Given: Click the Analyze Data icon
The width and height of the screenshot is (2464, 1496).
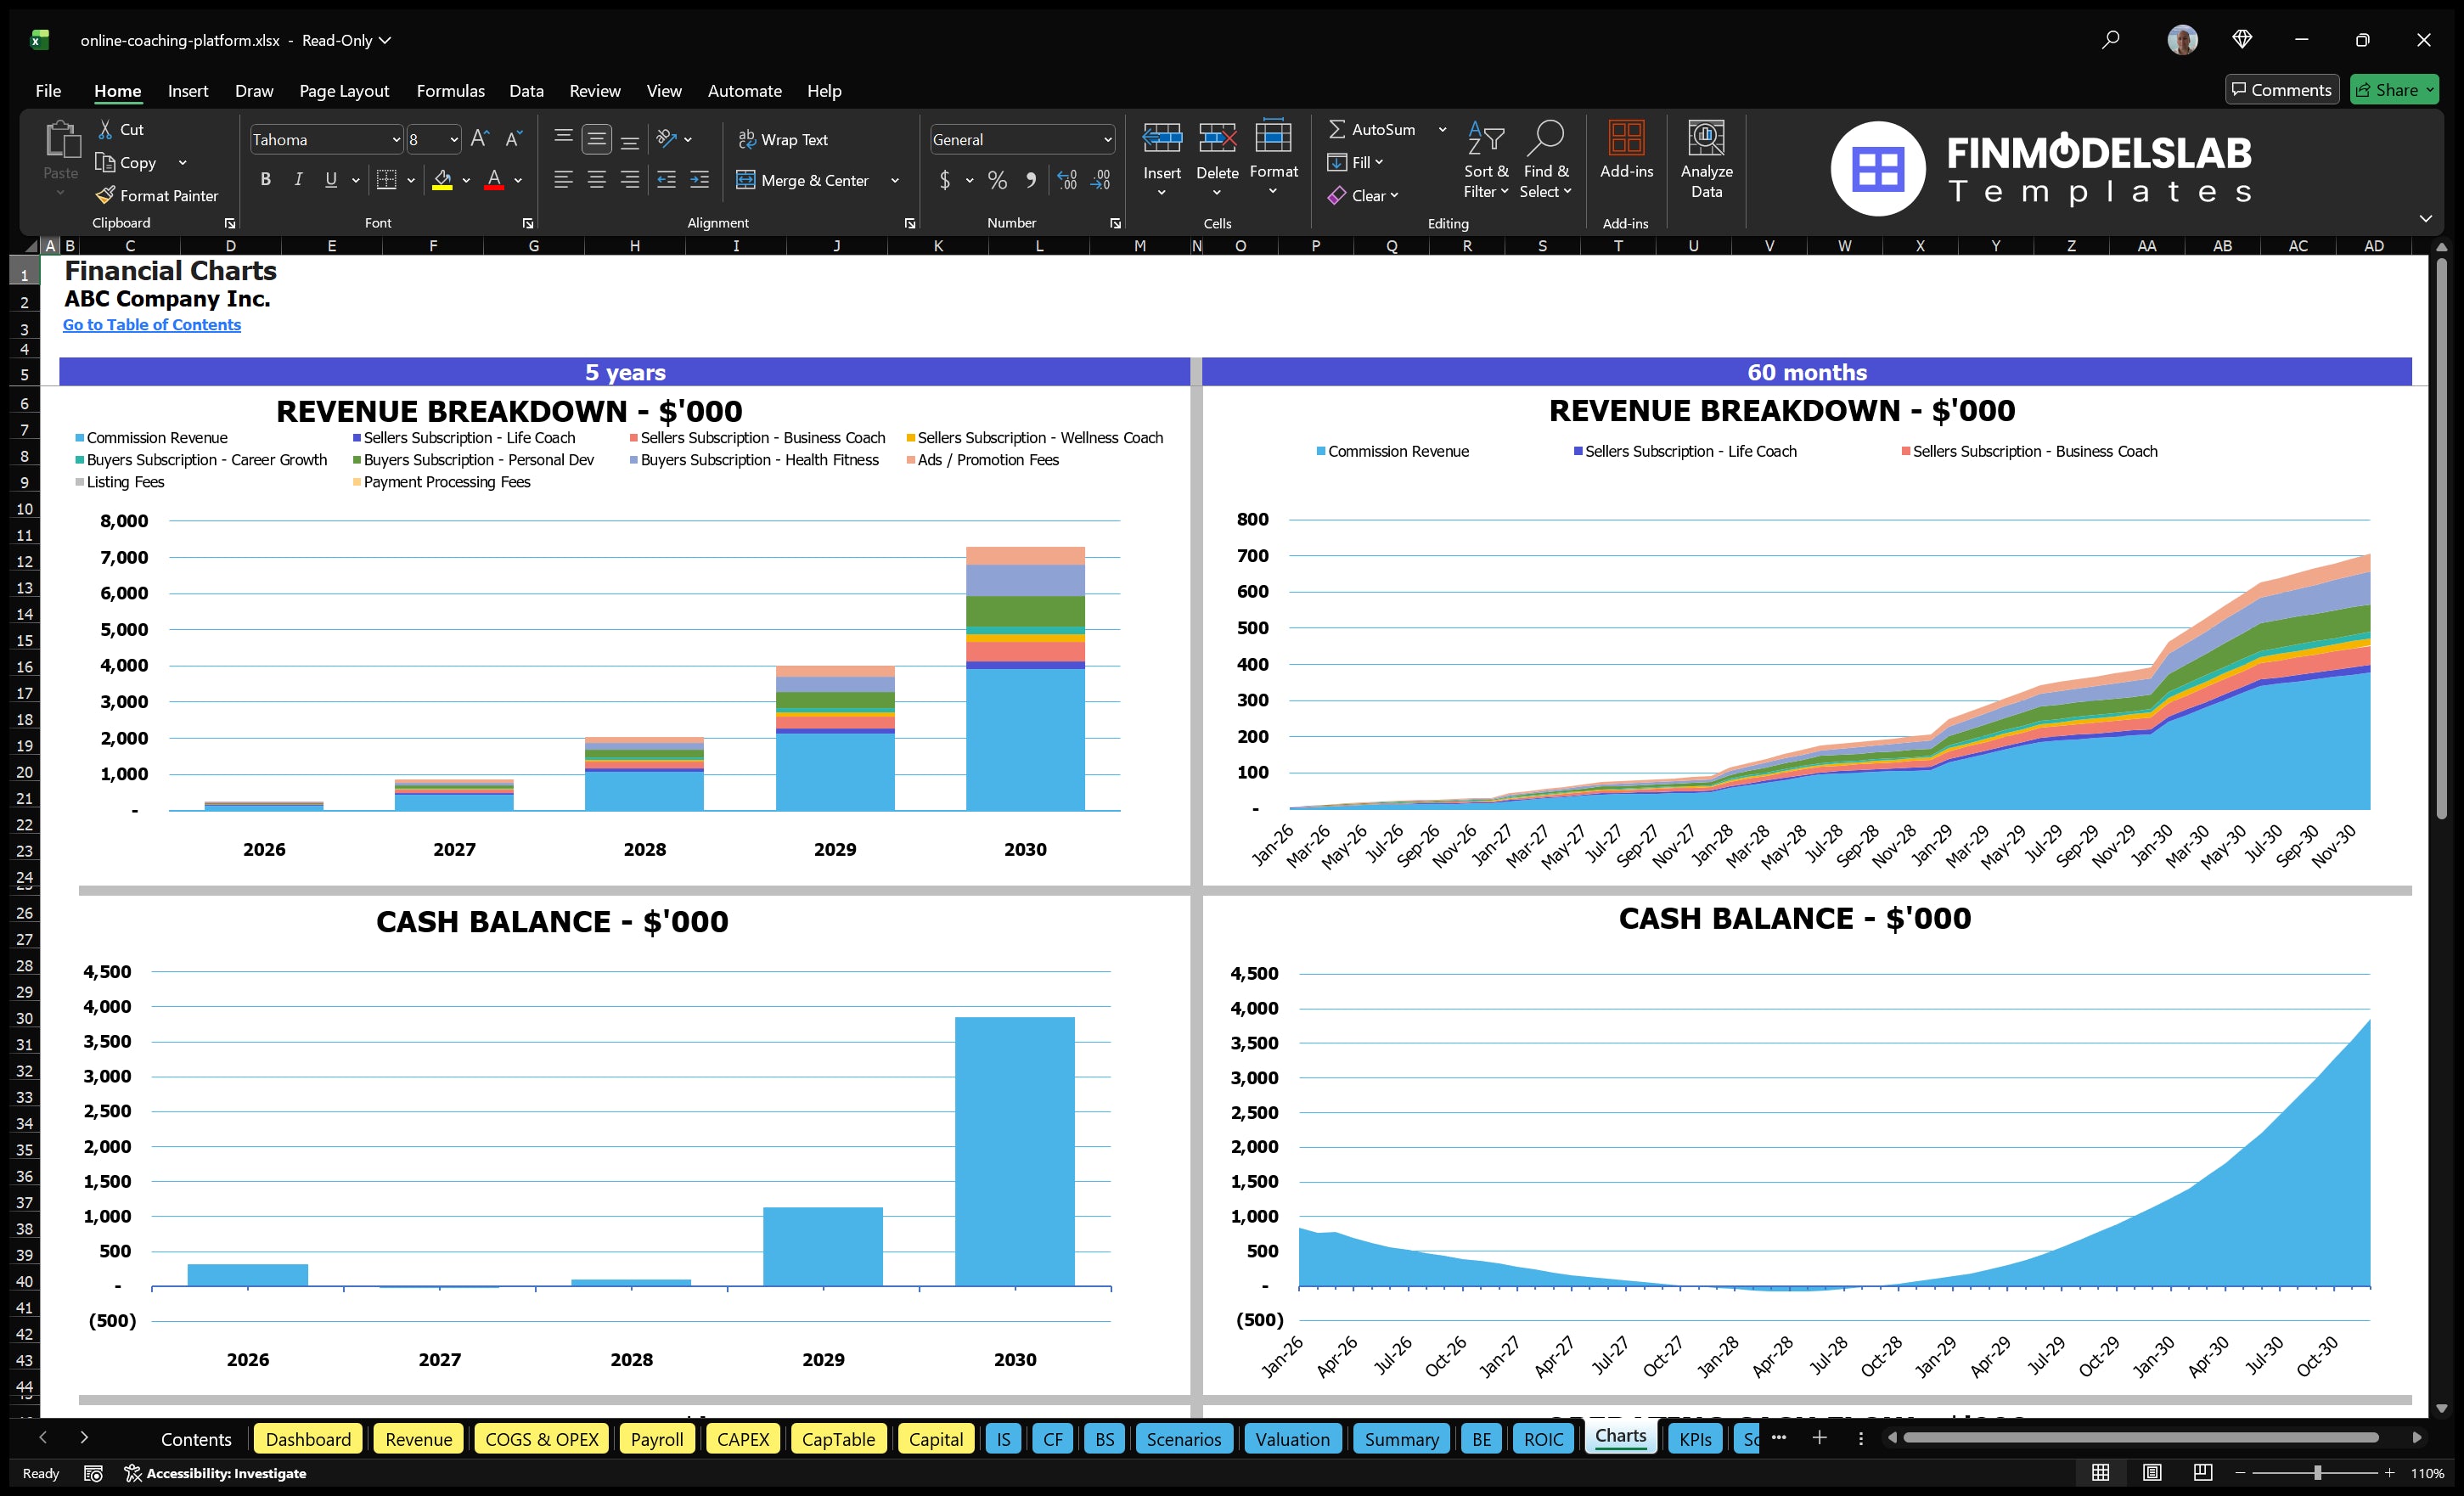Looking at the screenshot, I should (1707, 160).
